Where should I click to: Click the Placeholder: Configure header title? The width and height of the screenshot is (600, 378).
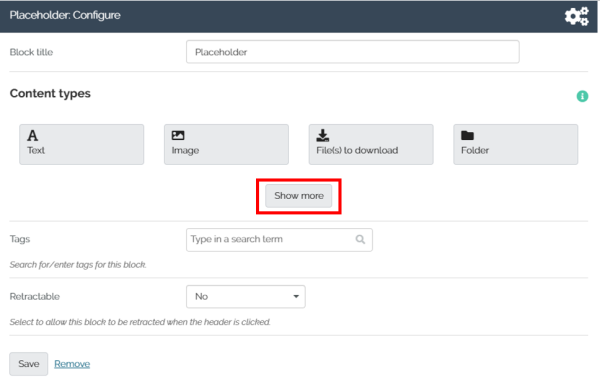(x=65, y=15)
